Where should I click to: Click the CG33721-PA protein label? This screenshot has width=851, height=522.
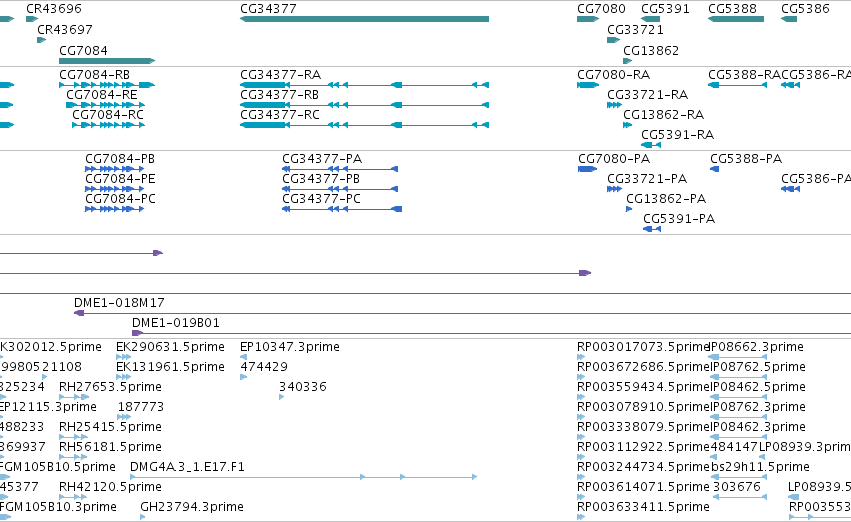[647, 179]
